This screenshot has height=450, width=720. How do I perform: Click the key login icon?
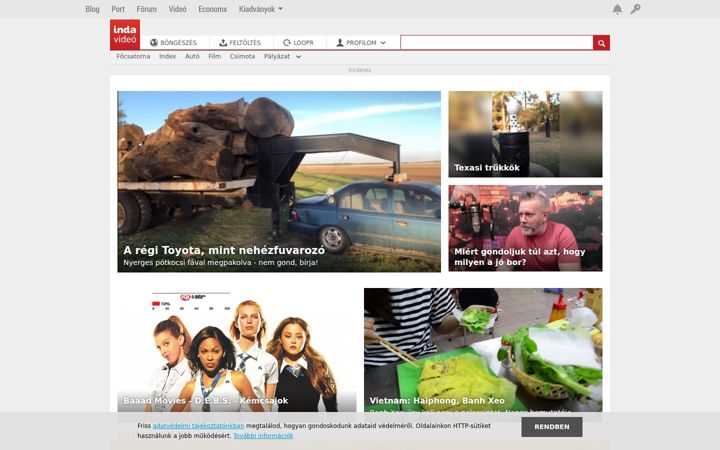pos(636,9)
